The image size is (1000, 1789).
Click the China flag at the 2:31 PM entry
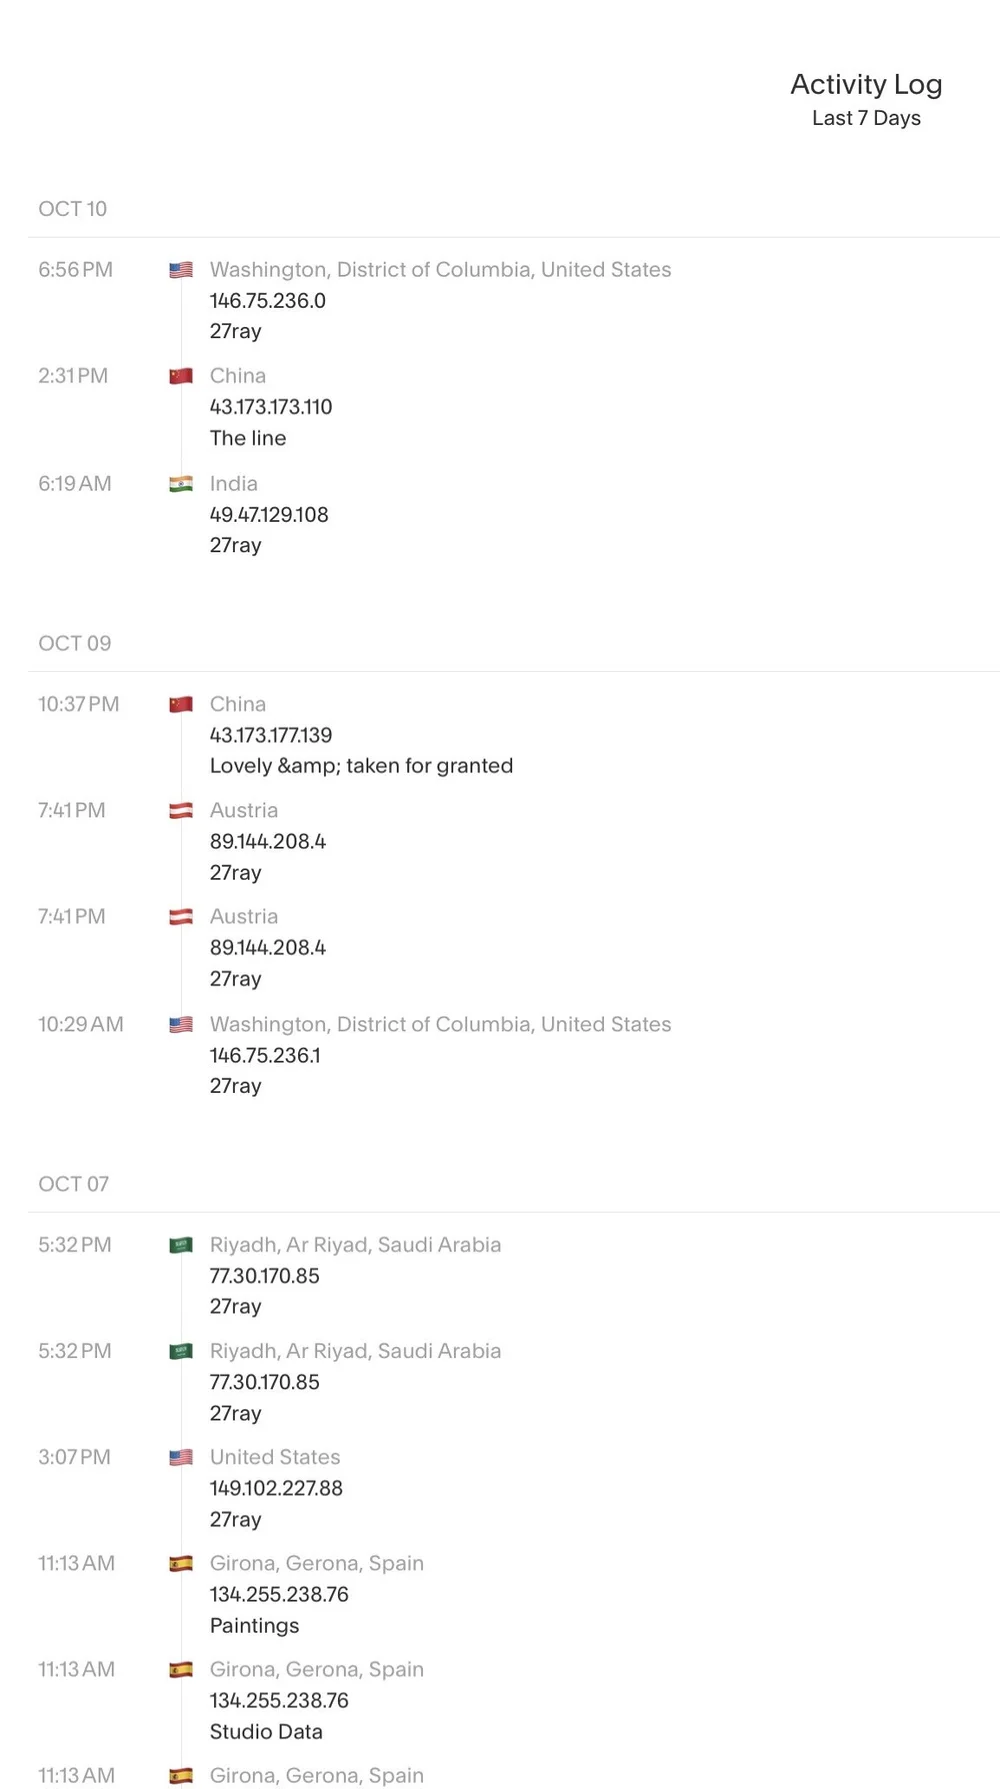point(181,376)
